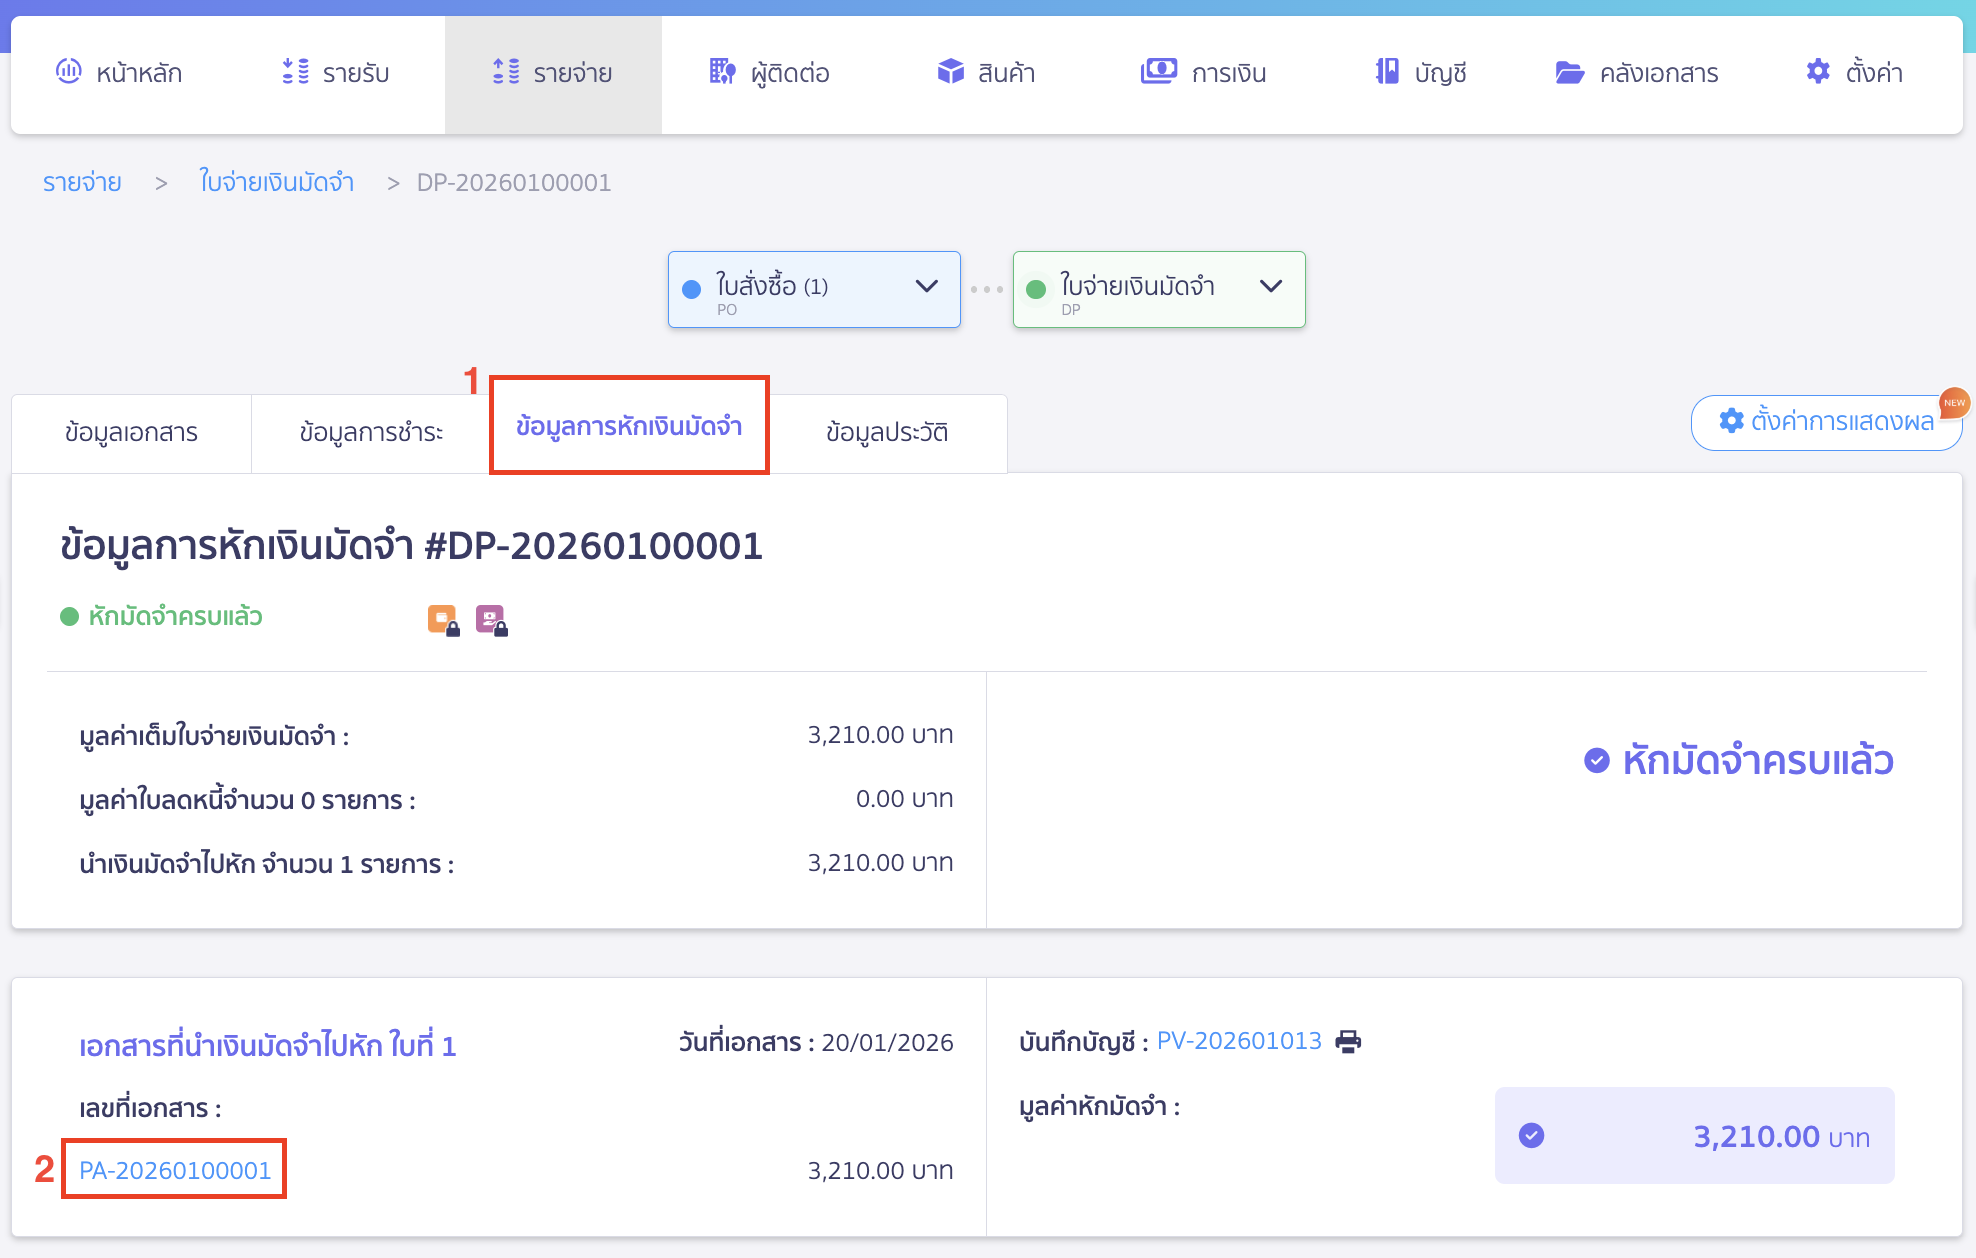The height and width of the screenshot is (1258, 1976).
Task: Open the ตั้งค่า settings menu
Action: tap(1854, 72)
